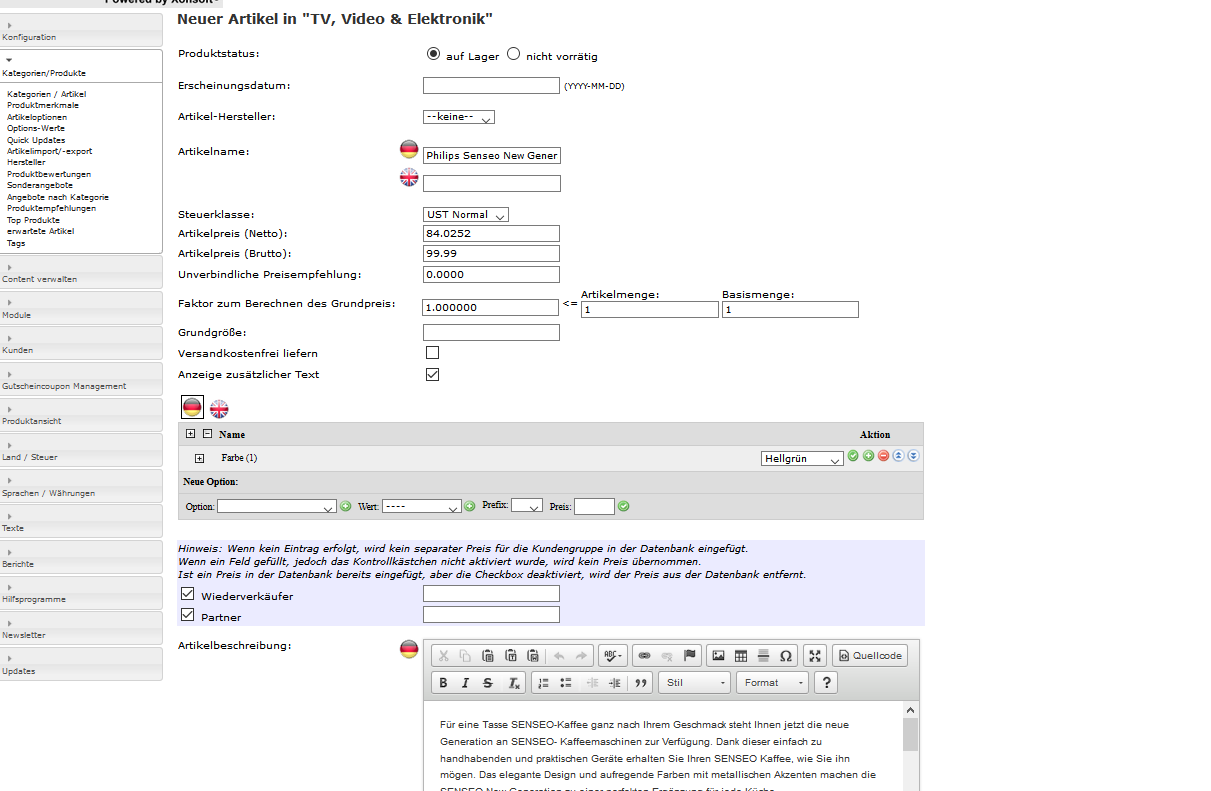Viewport: 1211px width, 791px height.
Task: Open the Hellgrün color value dropdown
Action: click(x=802, y=458)
